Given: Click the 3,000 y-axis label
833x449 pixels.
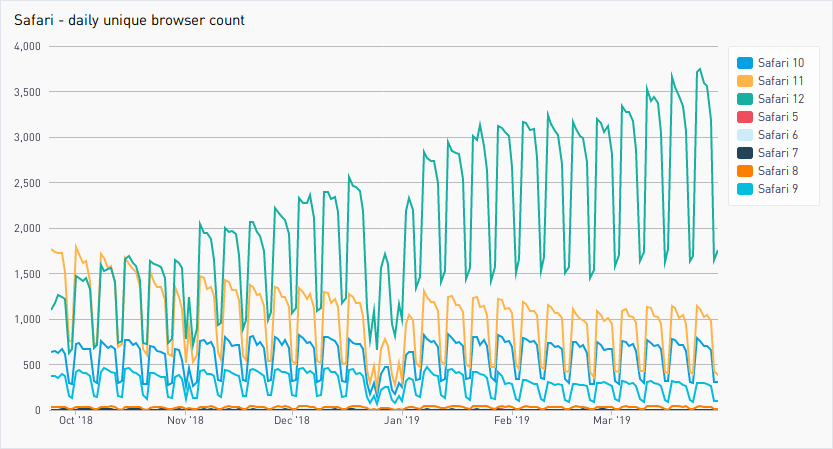Looking at the screenshot, I should 28,138.
